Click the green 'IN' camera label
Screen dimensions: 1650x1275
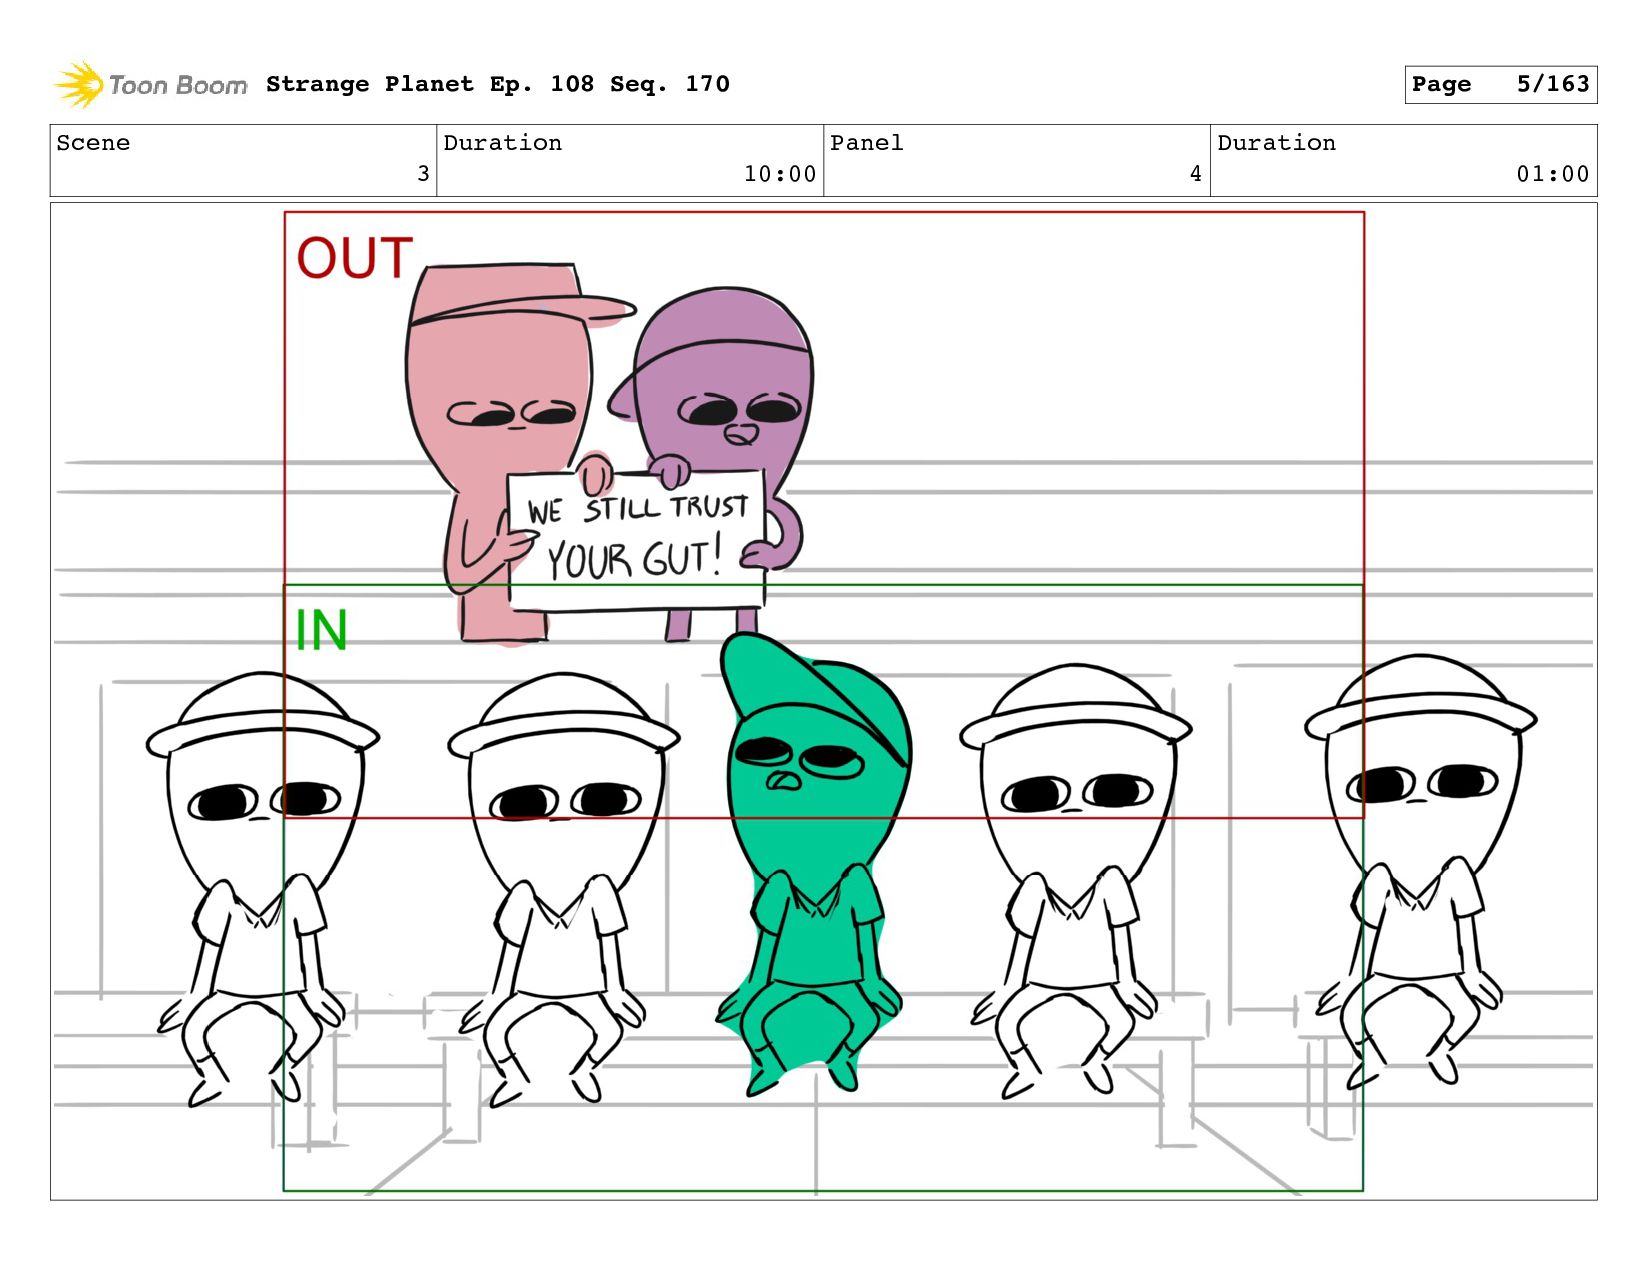click(x=321, y=631)
